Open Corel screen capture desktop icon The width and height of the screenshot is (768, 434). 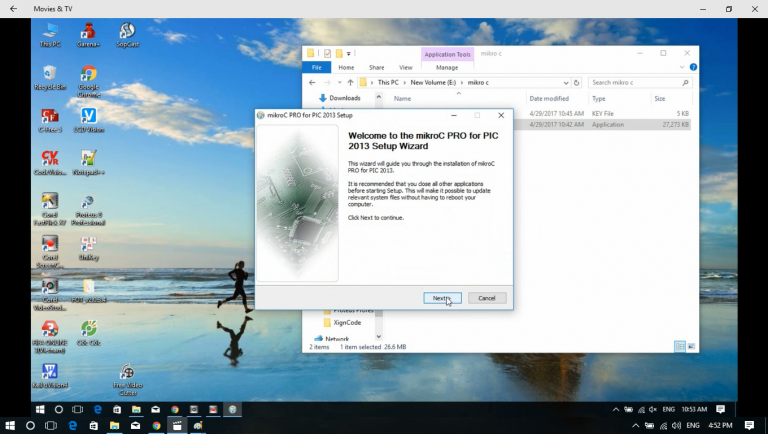point(50,252)
